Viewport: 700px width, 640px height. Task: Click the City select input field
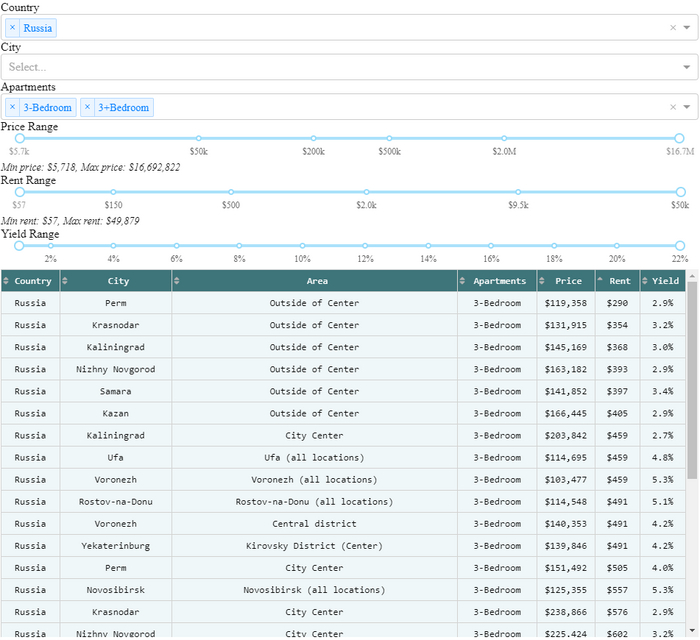click(x=330, y=67)
